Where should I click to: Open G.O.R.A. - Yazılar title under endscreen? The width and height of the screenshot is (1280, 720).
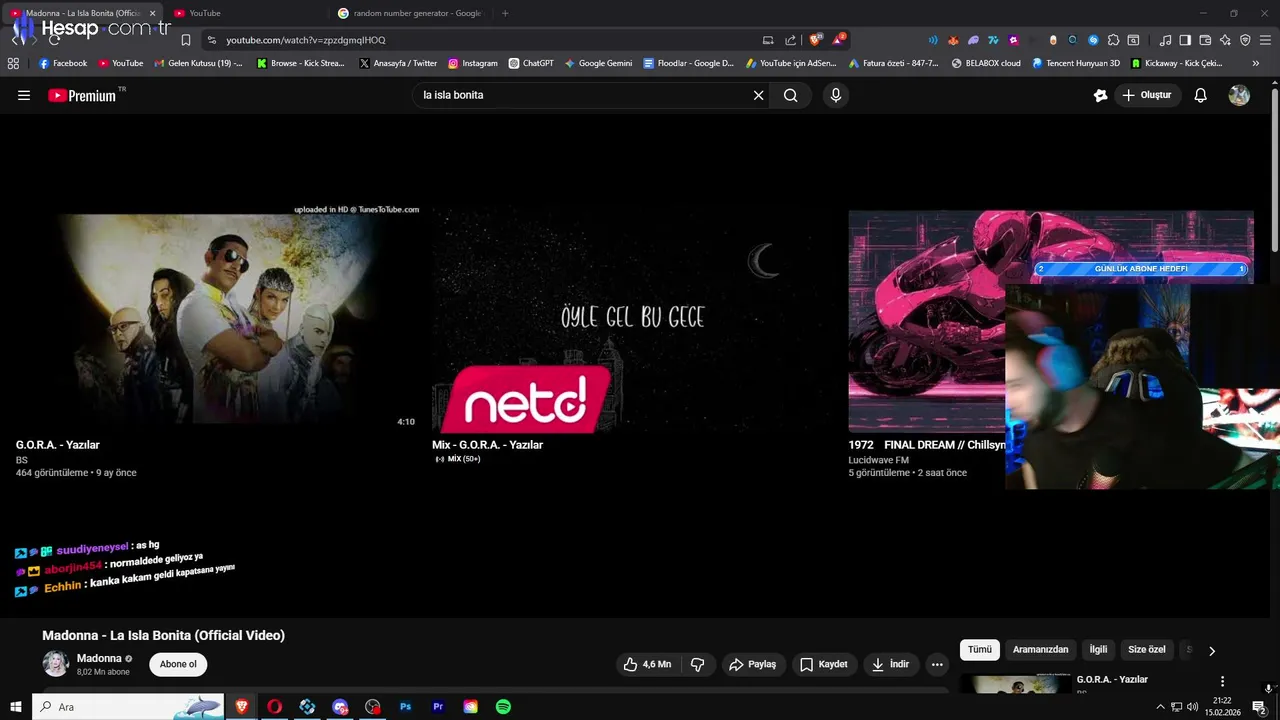pyautogui.click(x=58, y=445)
